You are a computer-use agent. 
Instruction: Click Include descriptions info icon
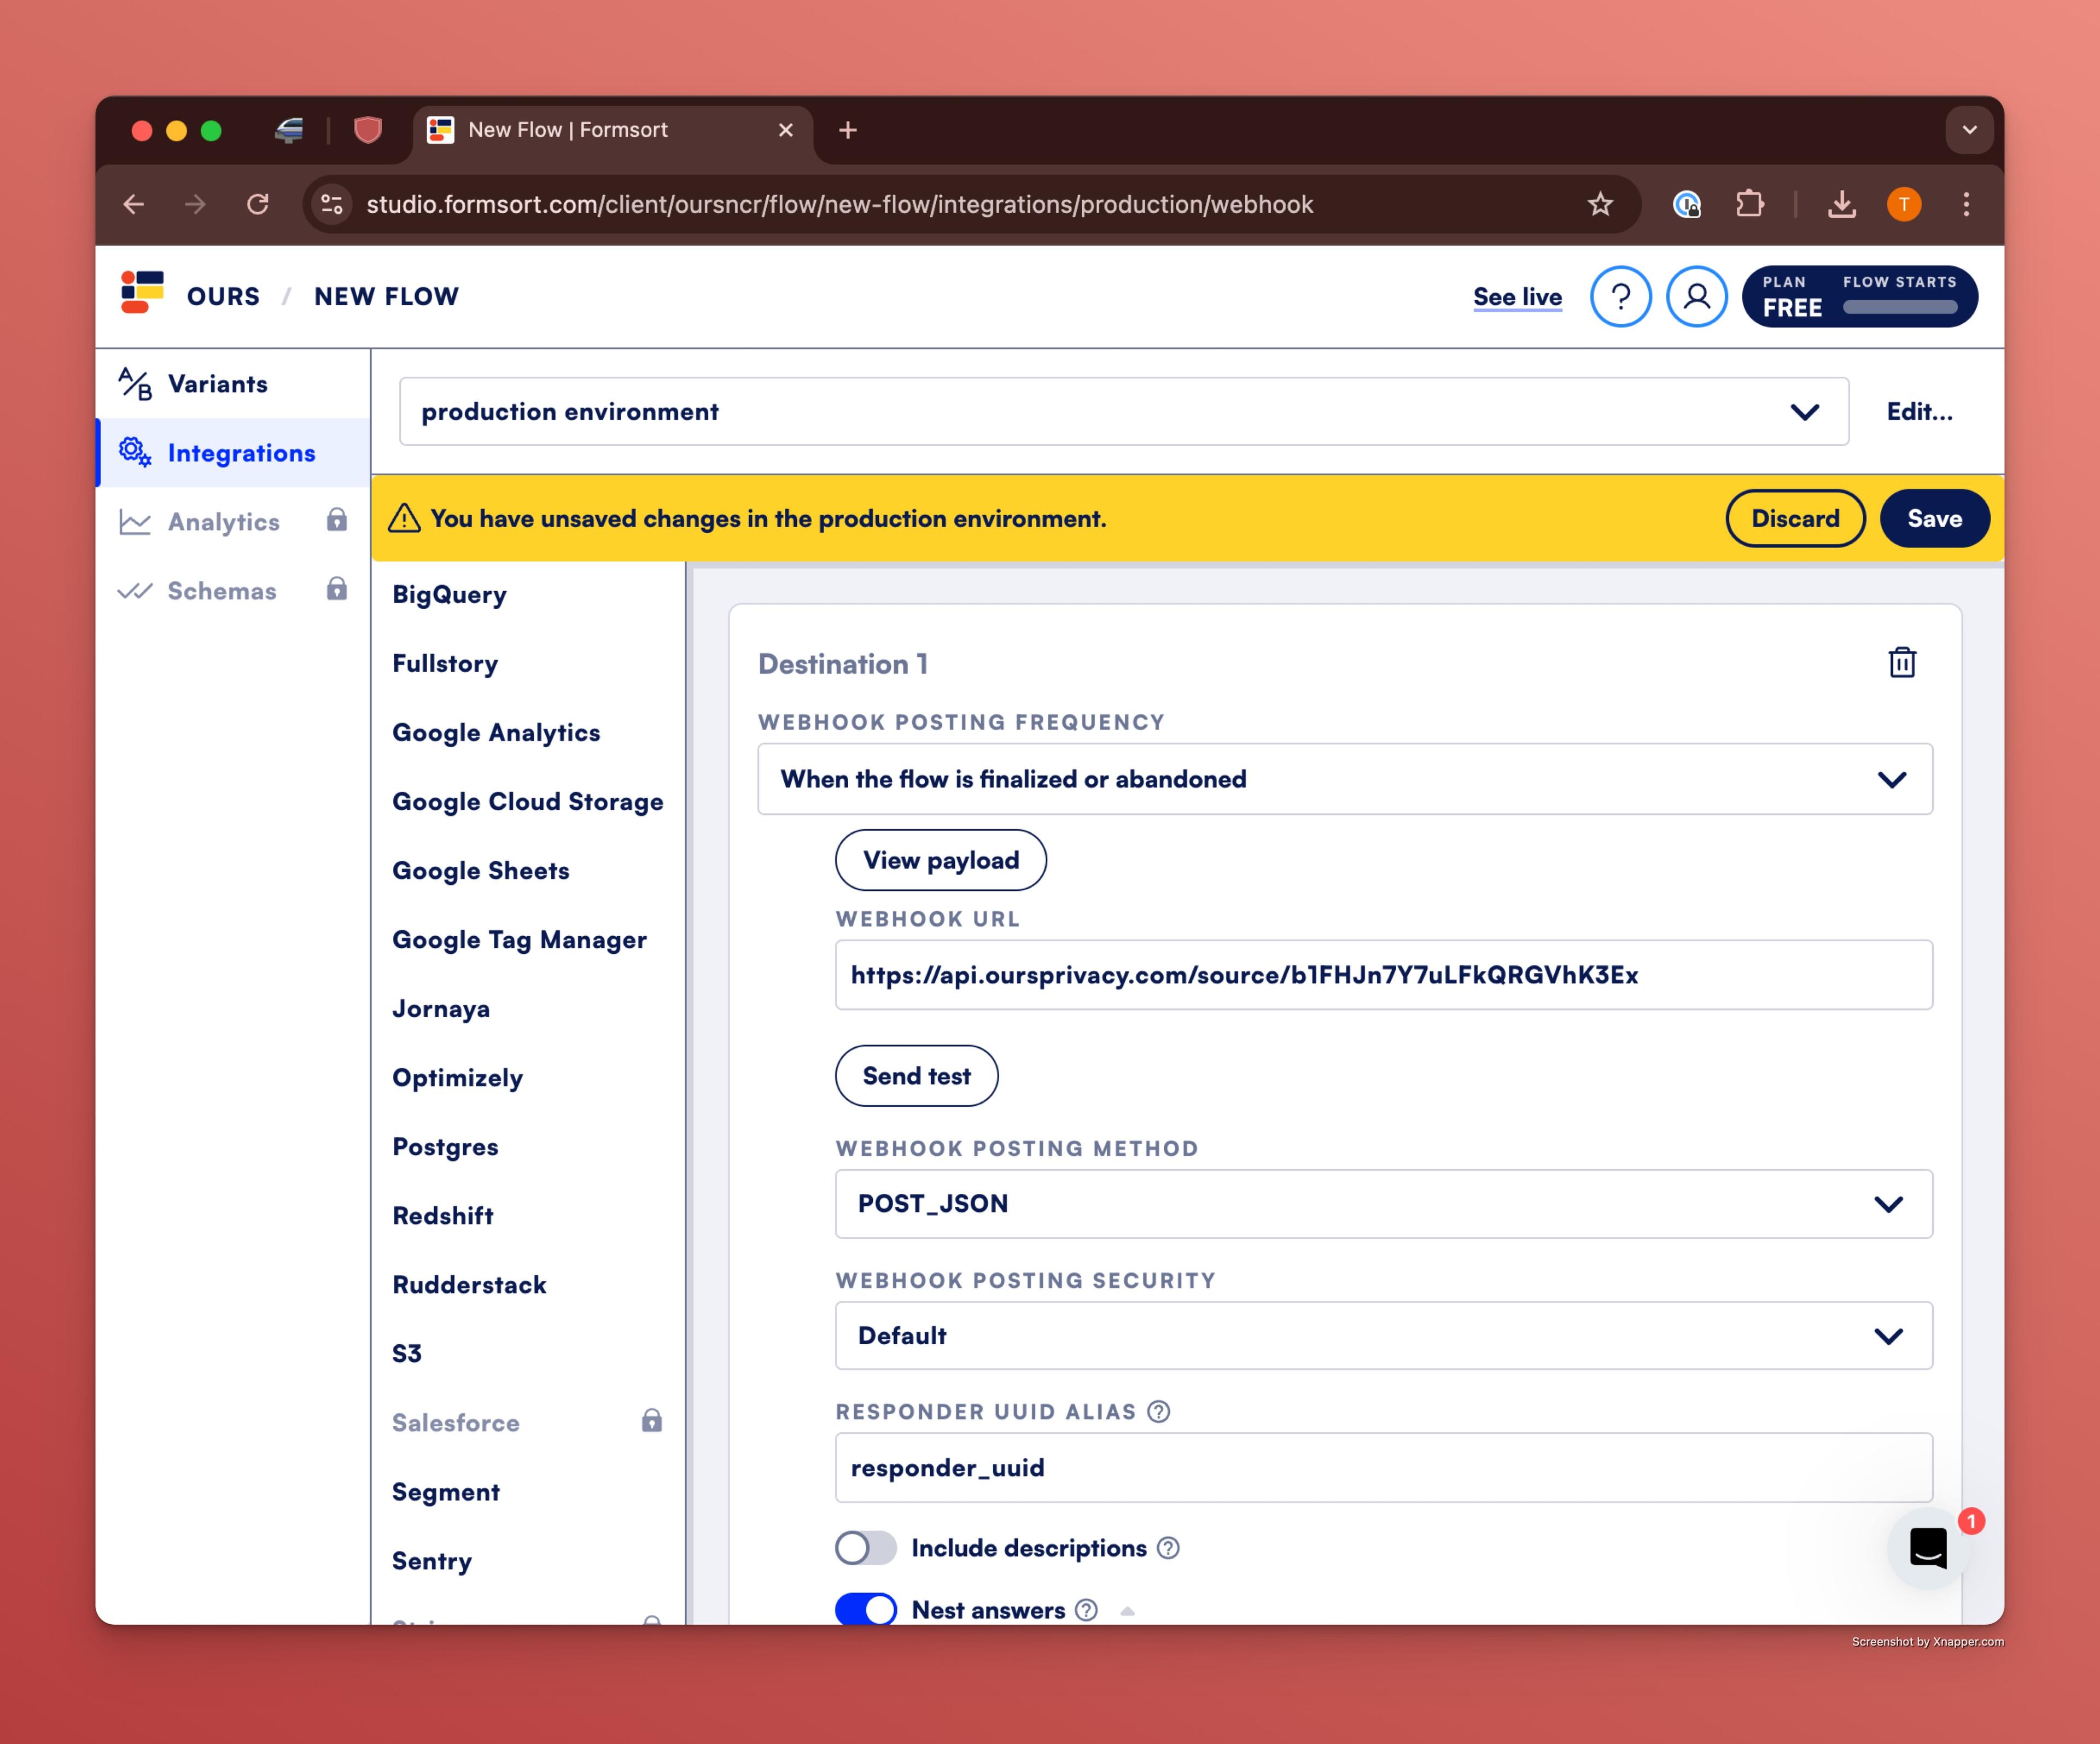click(1167, 1548)
